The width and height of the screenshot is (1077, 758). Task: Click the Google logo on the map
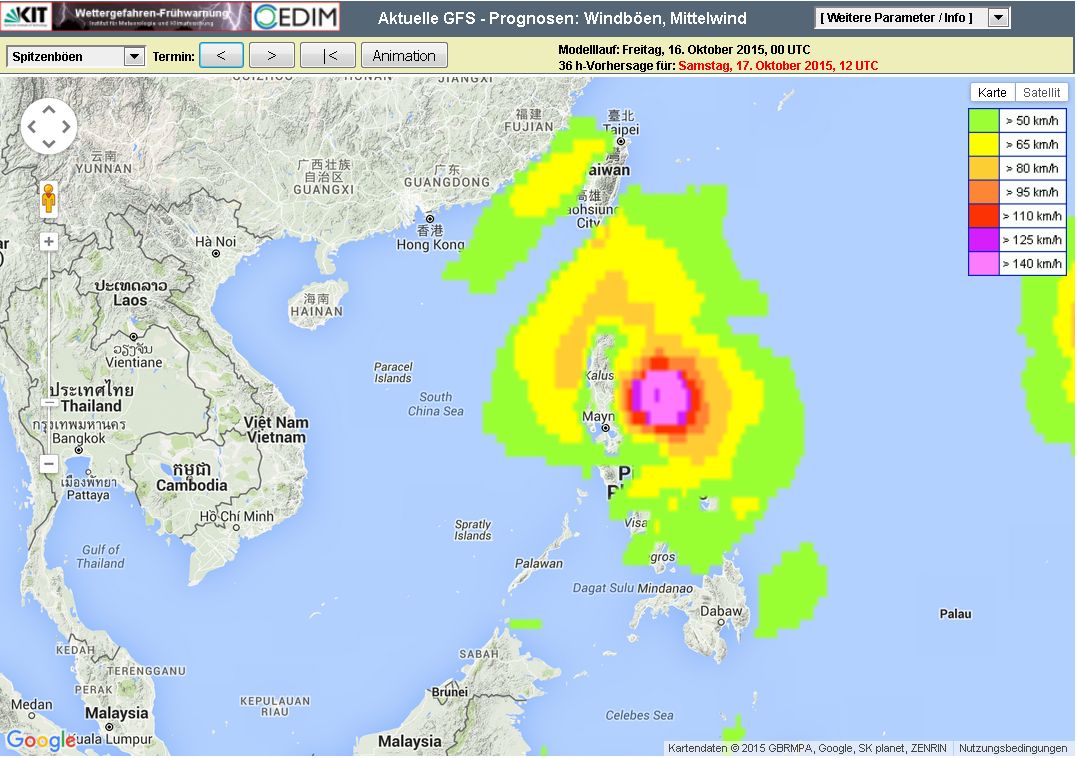[41, 740]
